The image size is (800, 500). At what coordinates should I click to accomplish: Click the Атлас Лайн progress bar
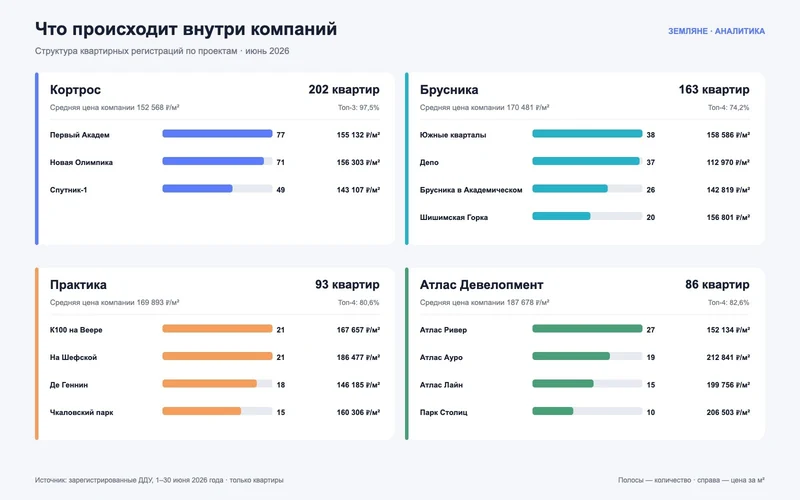(587, 384)
